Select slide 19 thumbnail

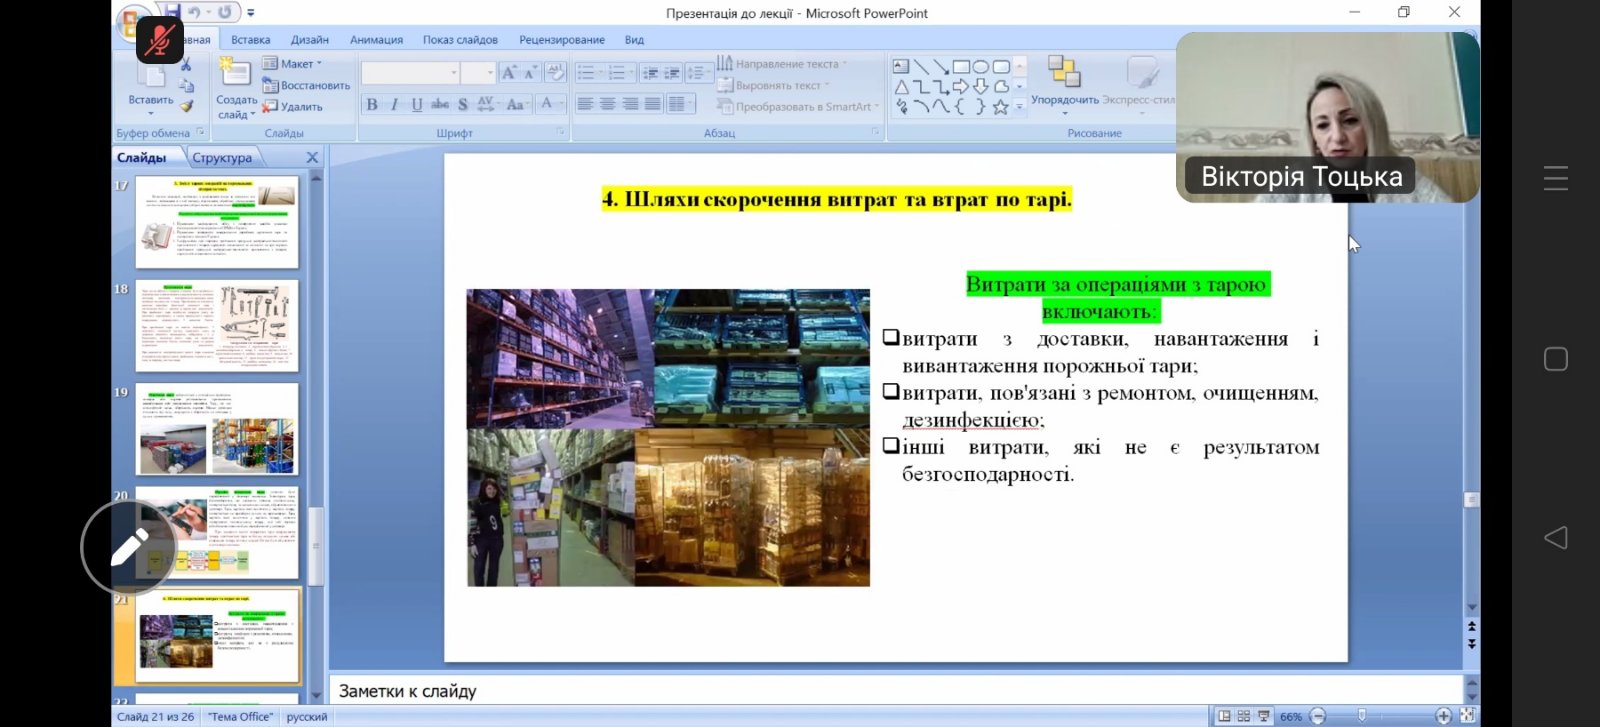tap(217, 429)
